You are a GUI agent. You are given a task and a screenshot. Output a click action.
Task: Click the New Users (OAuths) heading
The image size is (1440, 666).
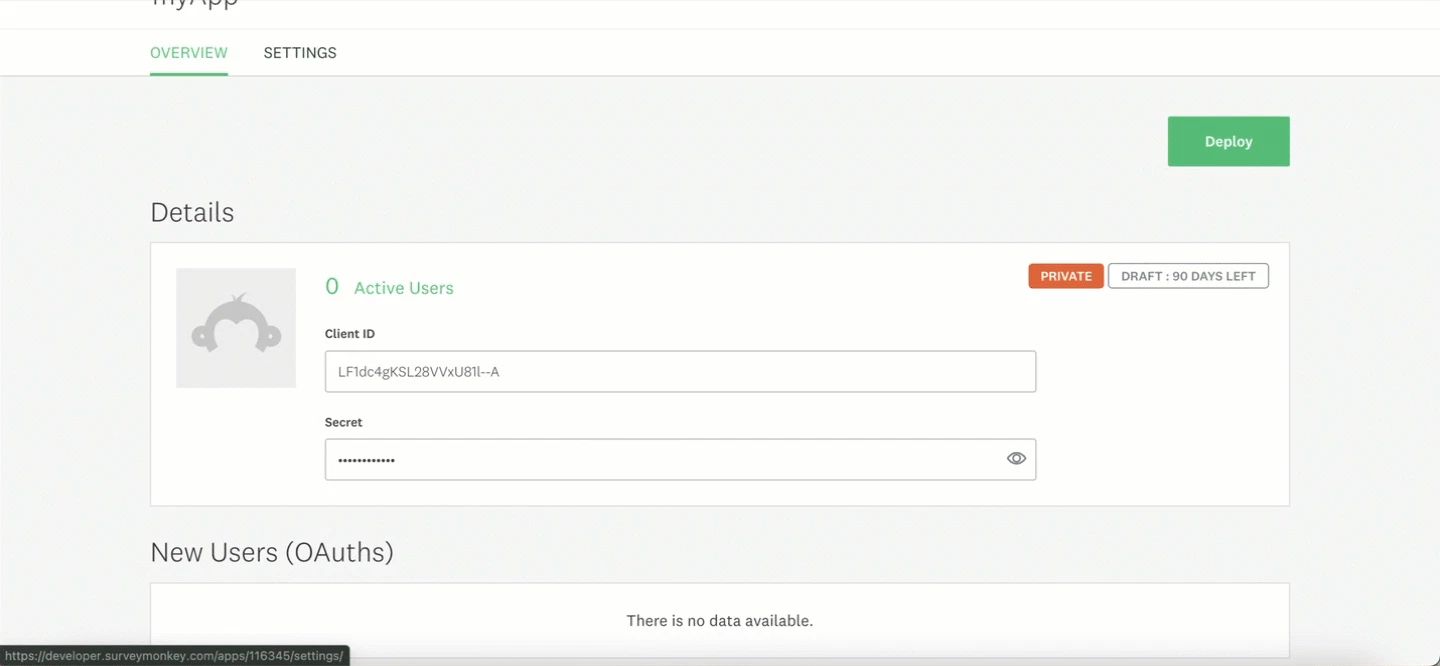[x=272, y=552]
